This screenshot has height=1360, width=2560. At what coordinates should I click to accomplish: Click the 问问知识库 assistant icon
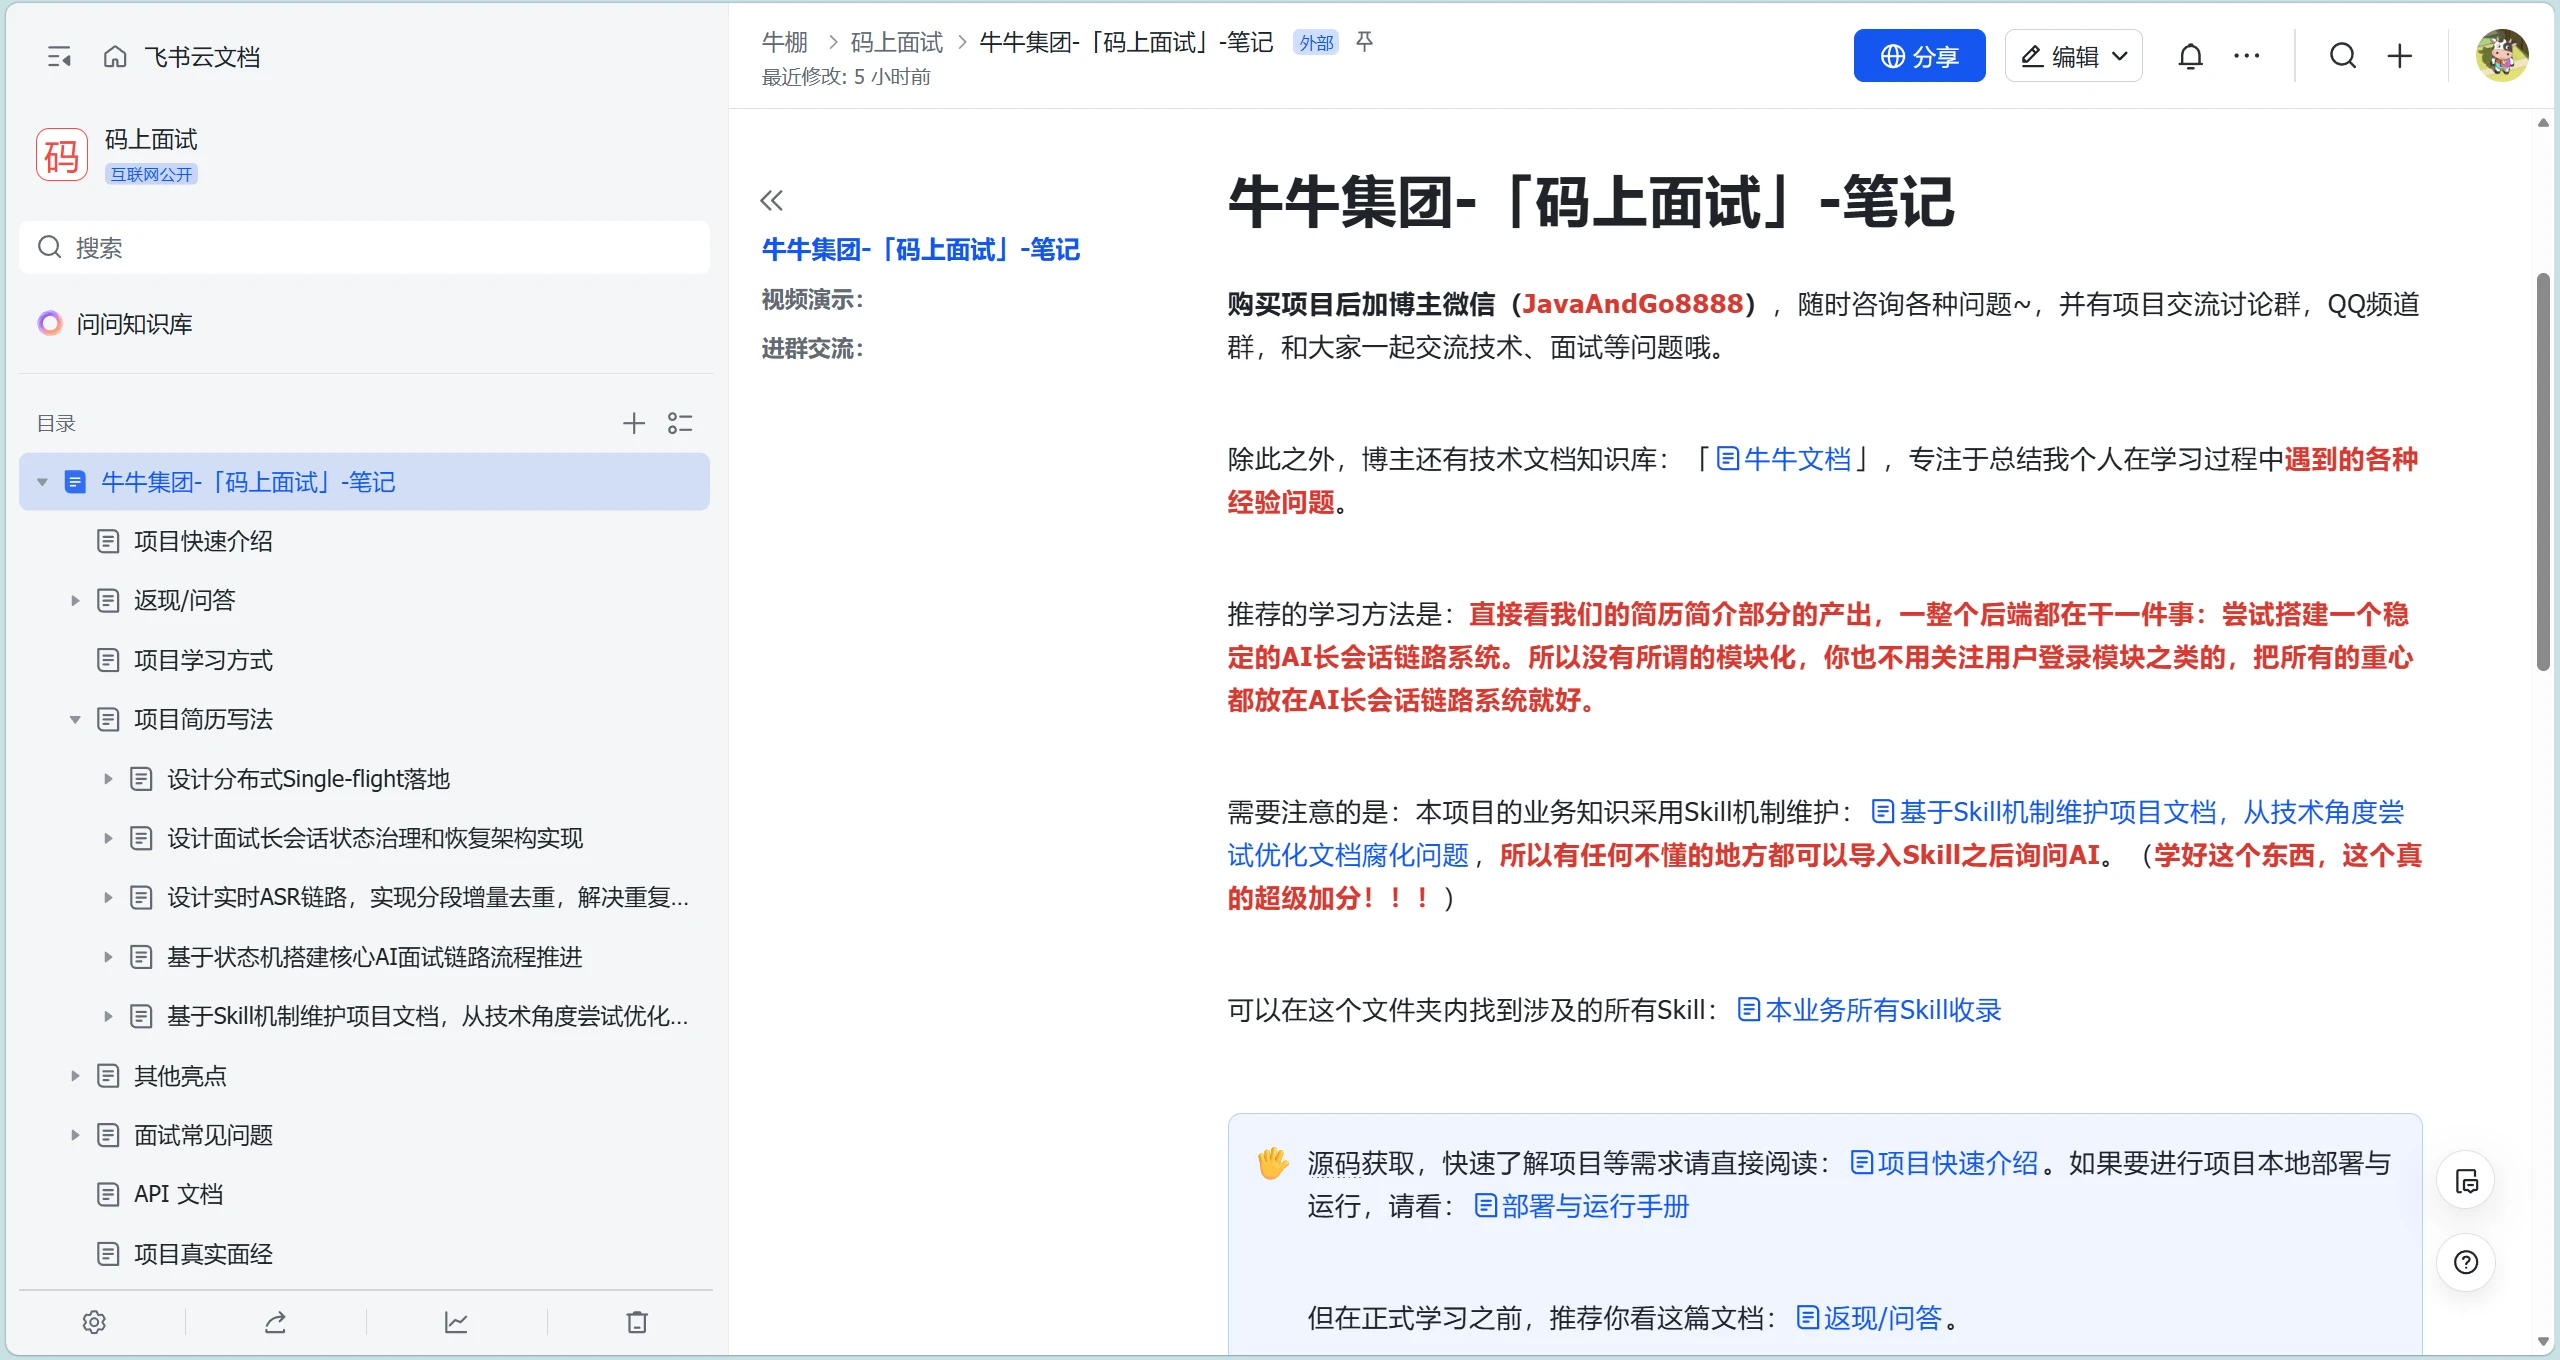[50, 324]
